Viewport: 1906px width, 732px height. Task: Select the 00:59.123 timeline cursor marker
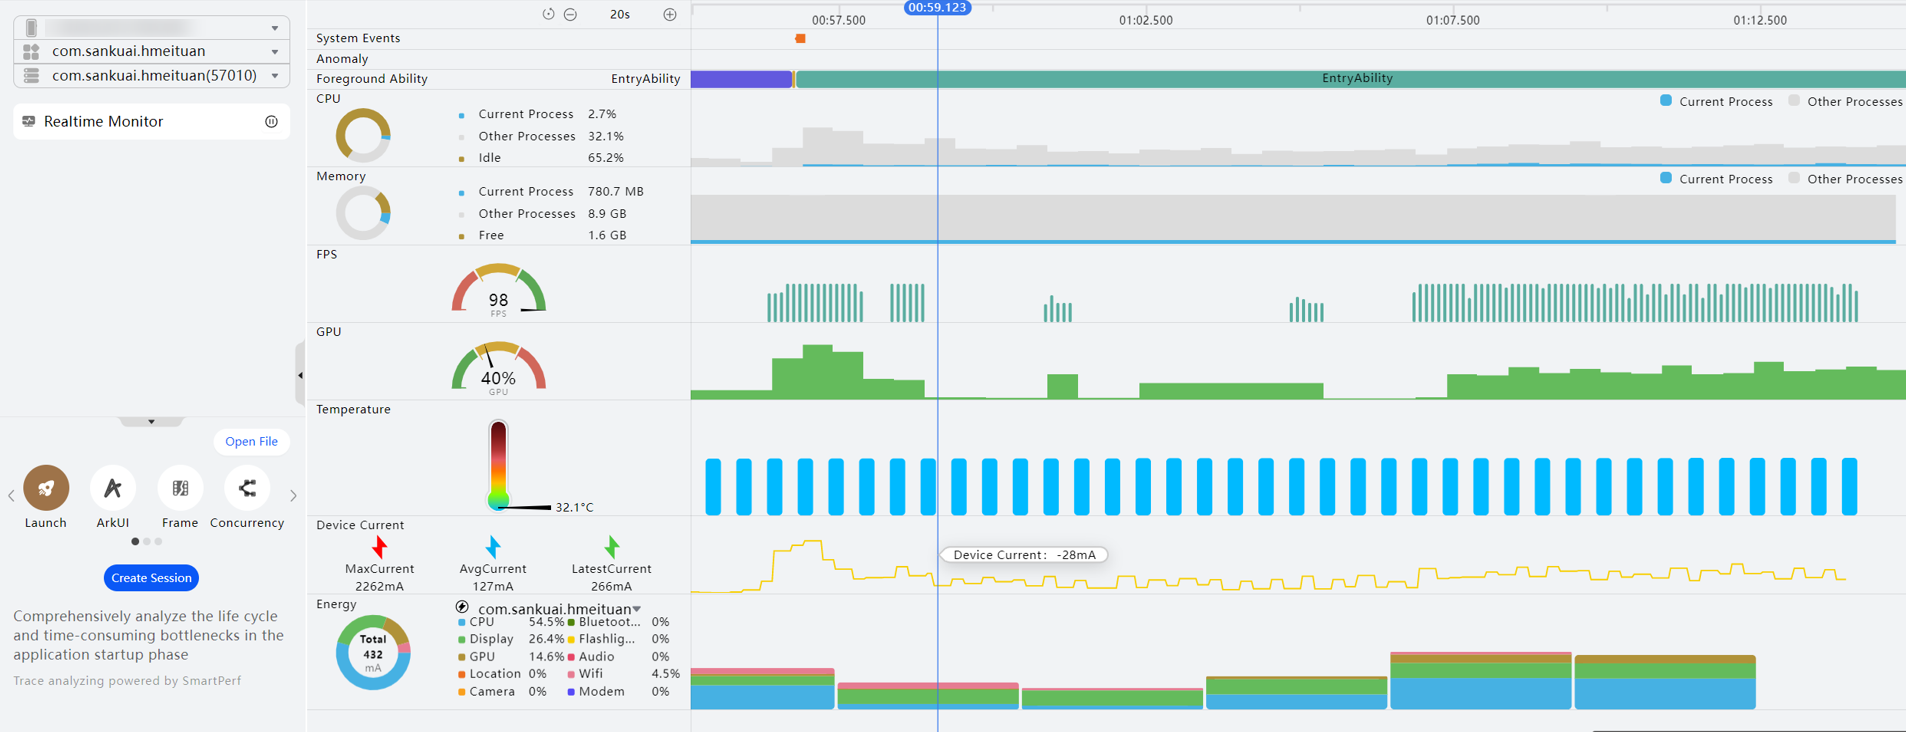[937, 8]
